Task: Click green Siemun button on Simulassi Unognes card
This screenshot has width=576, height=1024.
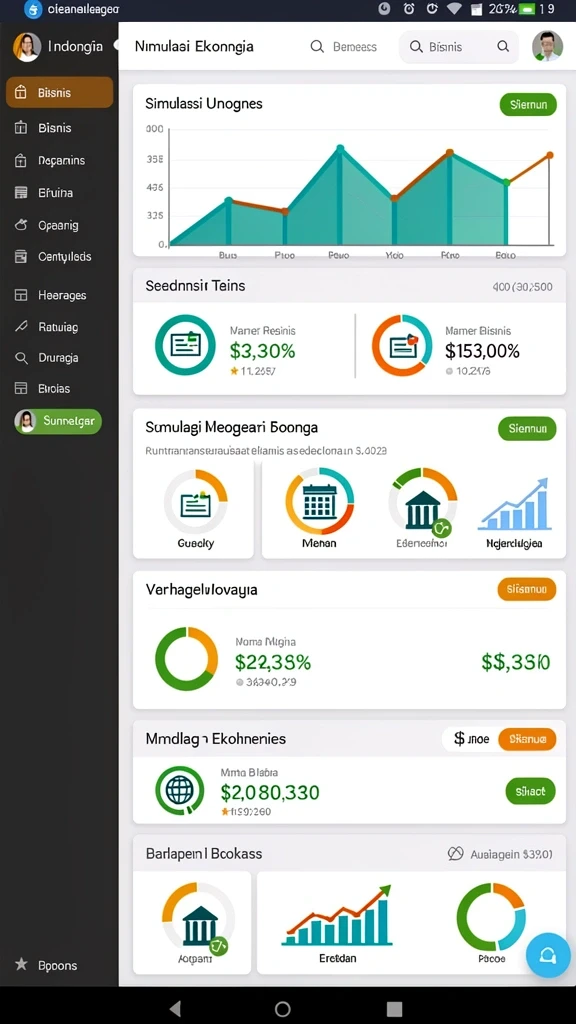Action: [x=528, y=104]
